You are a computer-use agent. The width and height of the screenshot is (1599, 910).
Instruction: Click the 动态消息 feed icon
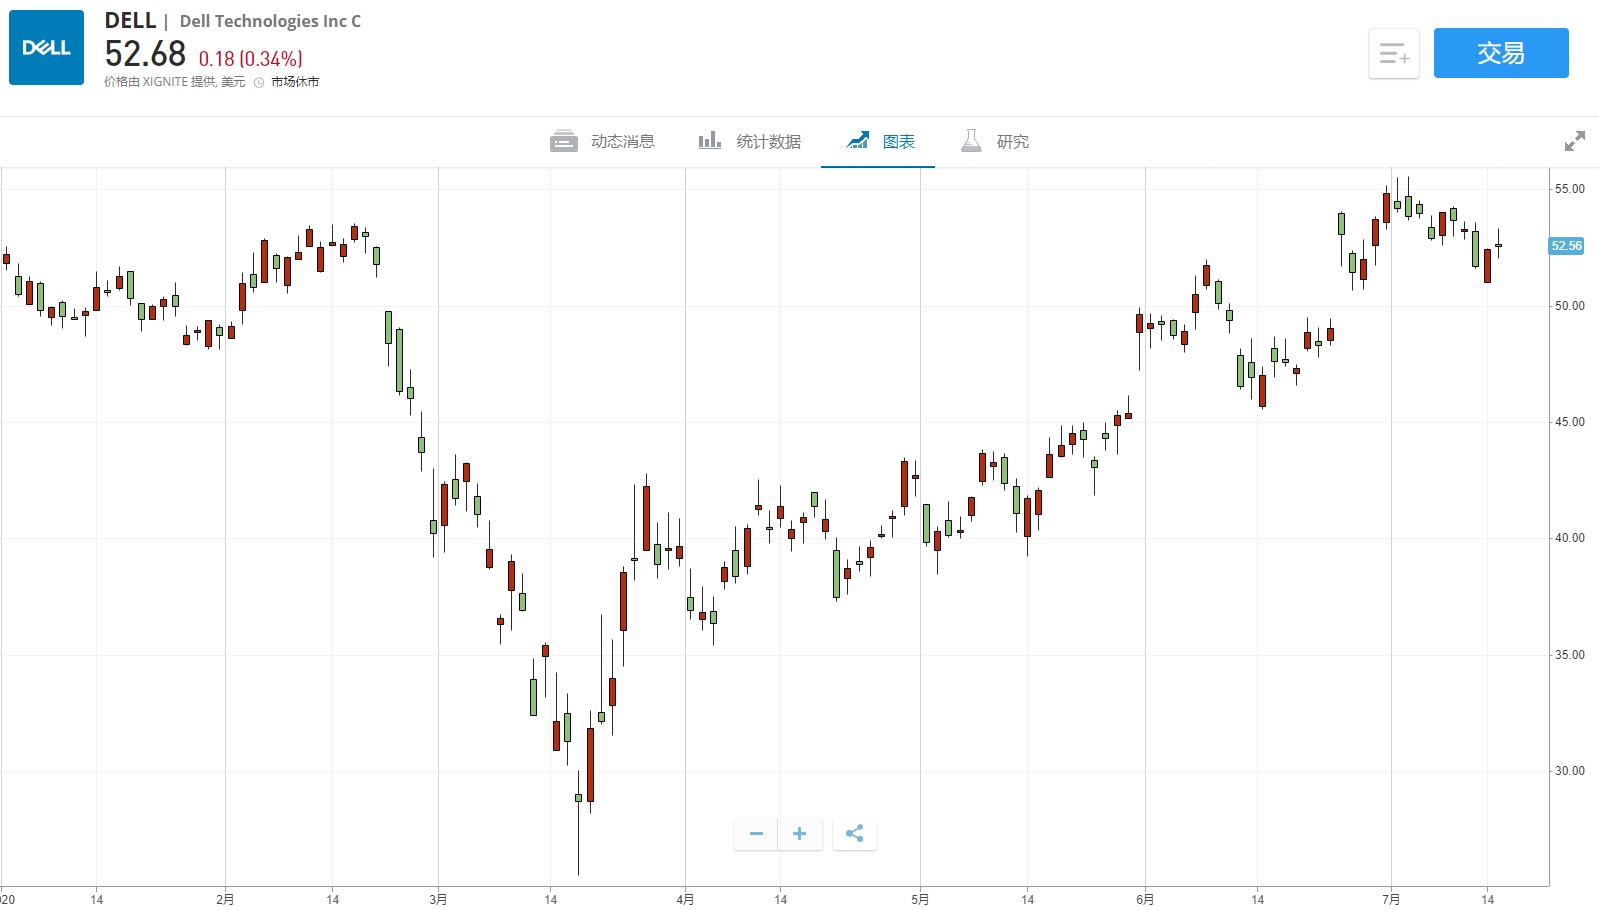(x=563, y=141)
